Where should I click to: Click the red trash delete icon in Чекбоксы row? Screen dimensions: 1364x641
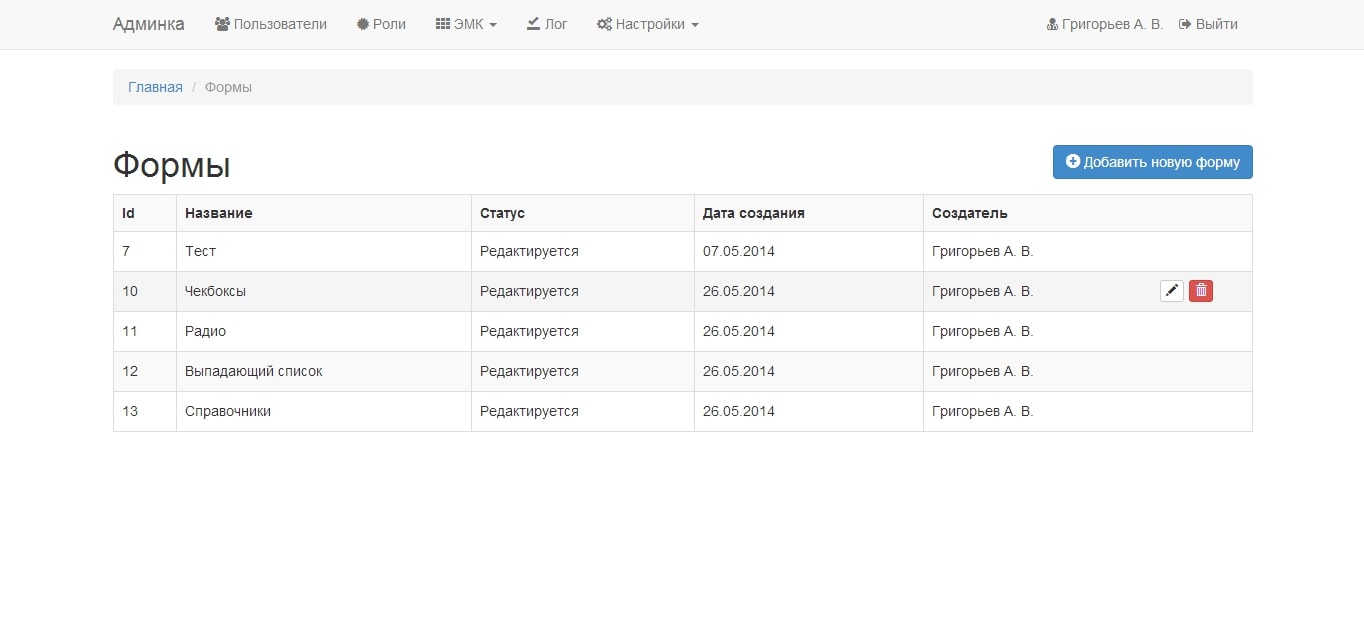[x=1201, y=291]
